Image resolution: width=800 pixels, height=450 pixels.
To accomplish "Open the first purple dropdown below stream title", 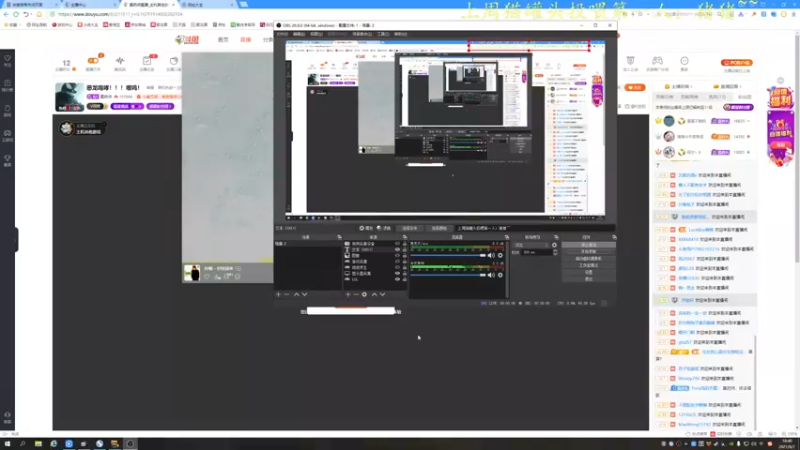I will (x=127, y=106).
